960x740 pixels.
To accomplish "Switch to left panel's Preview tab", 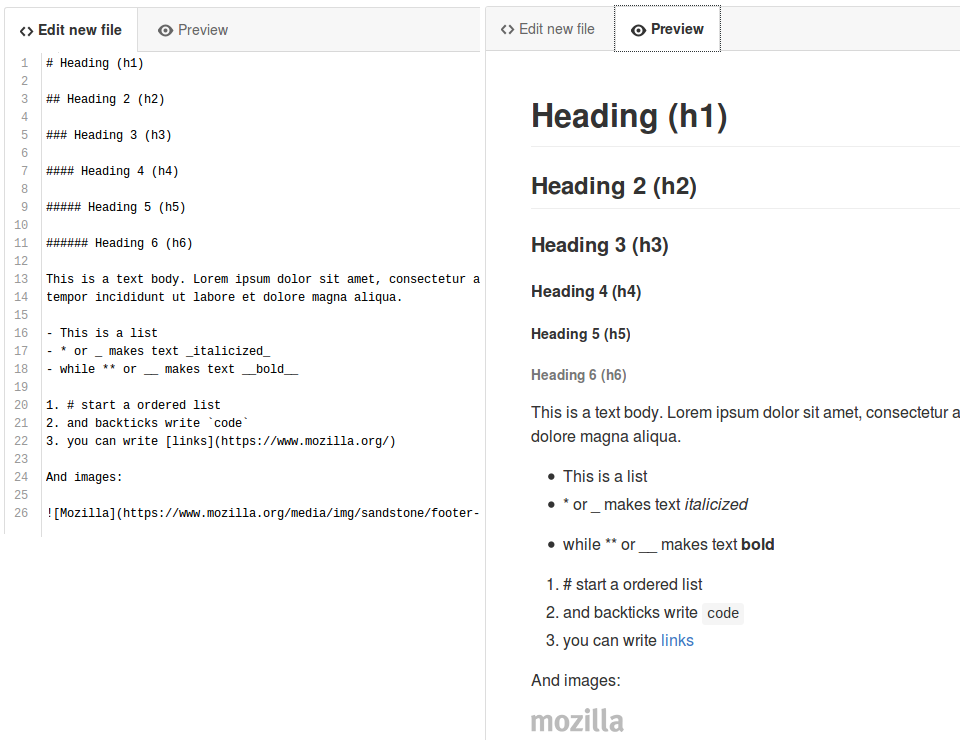I will pos(193,30).
